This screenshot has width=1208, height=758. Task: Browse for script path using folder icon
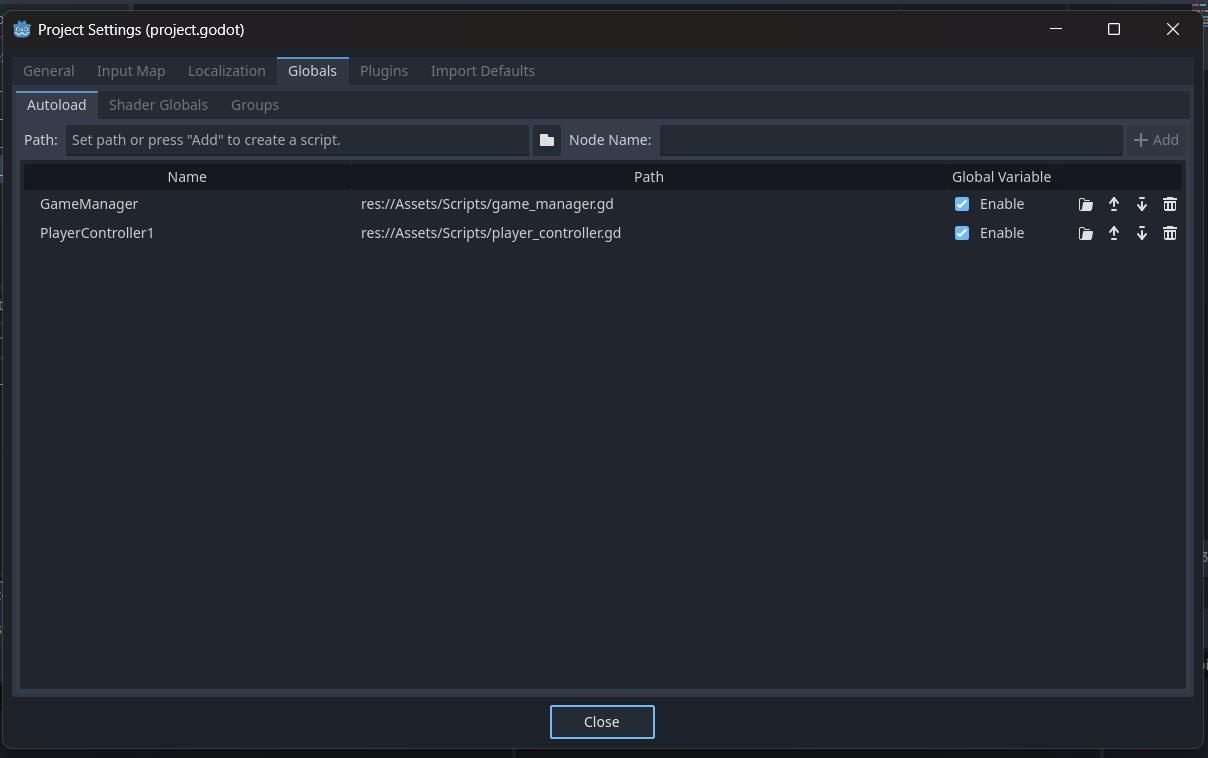(546, 140)
